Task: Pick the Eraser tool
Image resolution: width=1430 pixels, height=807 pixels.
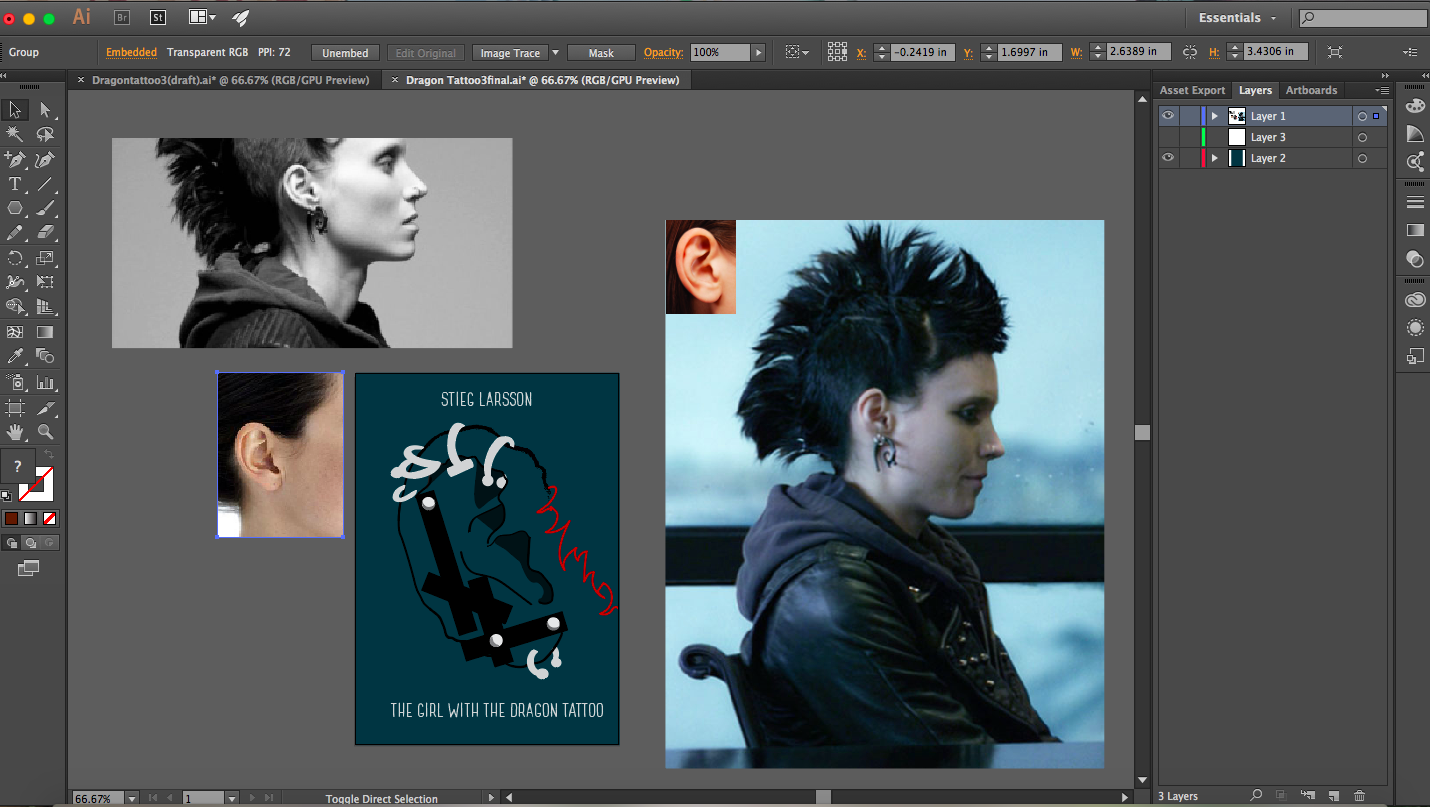Action: 45,233
